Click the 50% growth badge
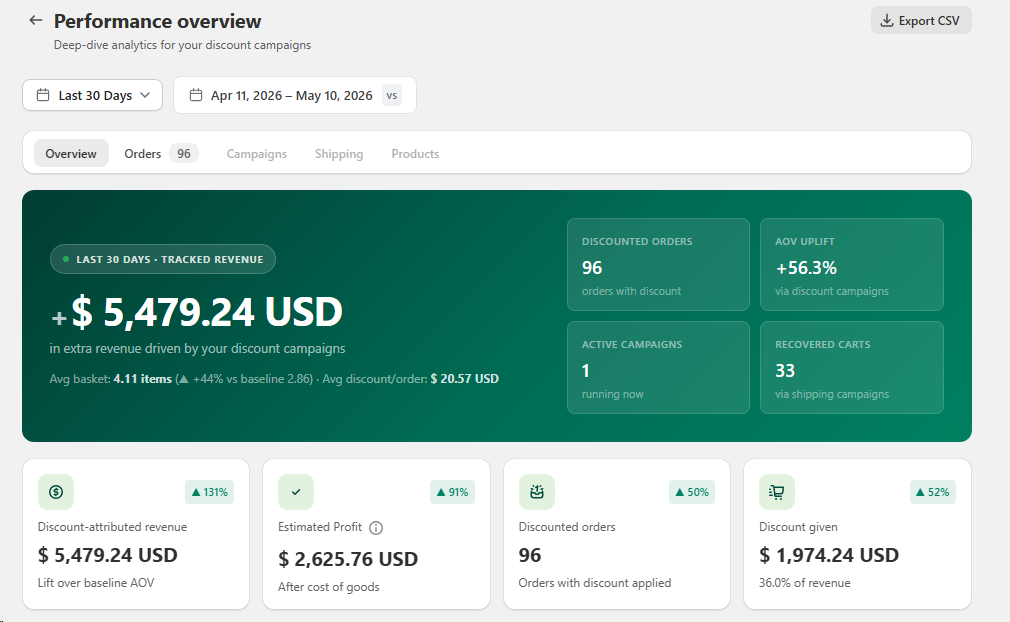This screenshot has width=1010, height=622. [x=692, y=492]
